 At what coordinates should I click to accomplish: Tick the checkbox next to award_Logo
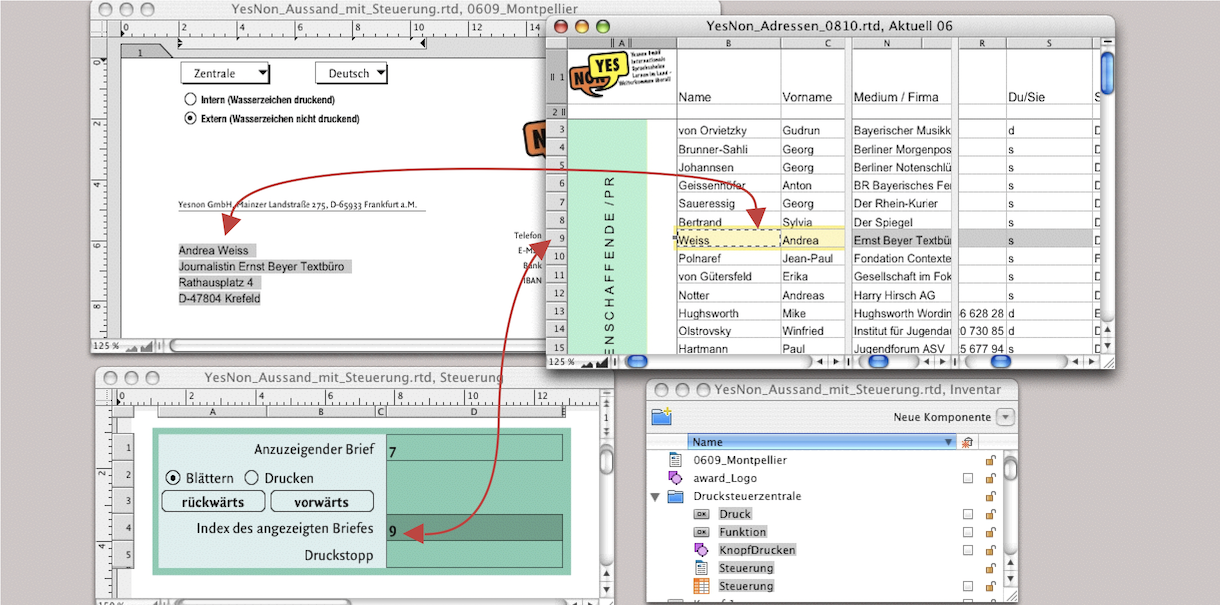point(967,478)
